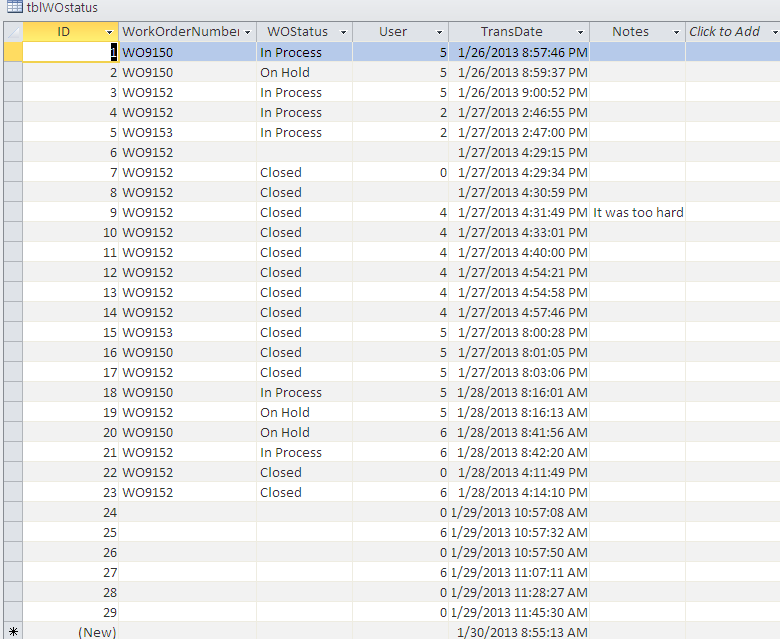Click the empty Notes cell in record 12
Screen dimensions: 780x639
pos(638,272)
